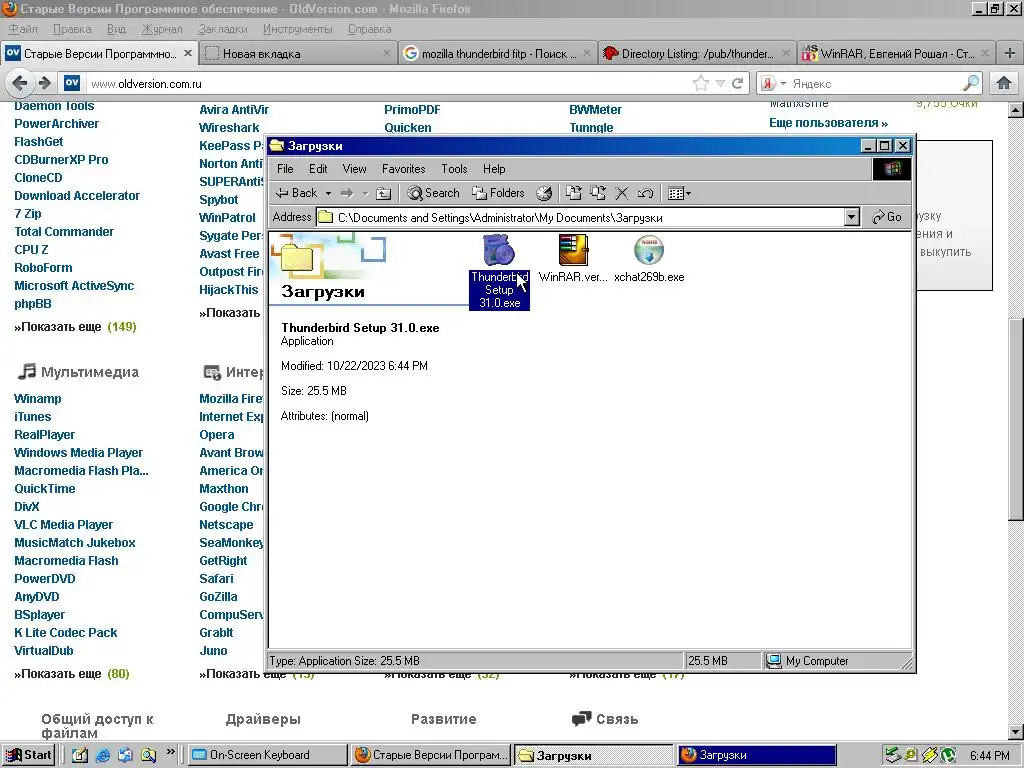The width and height of the screenshot is (1024, 768).
Task: Go back in the Загрузки folder window
Action: pyautogui.click(x=296, y=193)
